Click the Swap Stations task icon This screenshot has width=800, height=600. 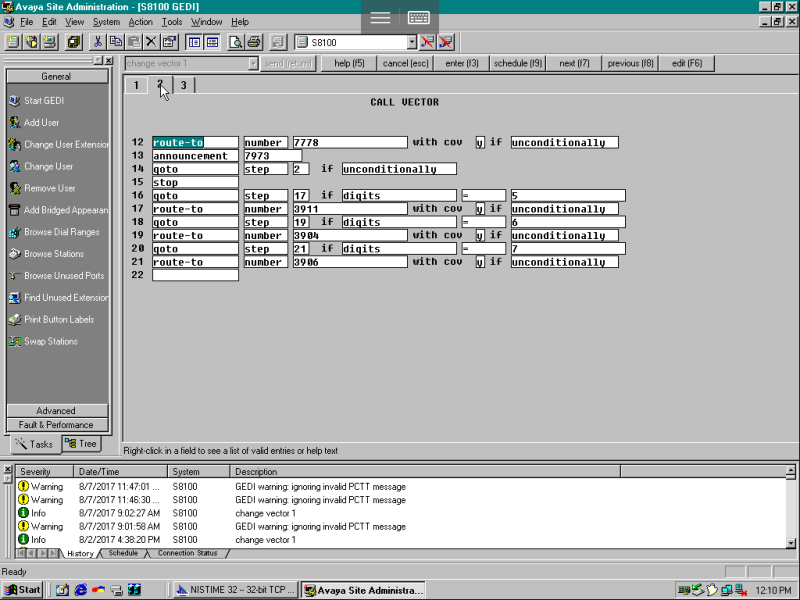pyautogui.click(x=15, y=341)
